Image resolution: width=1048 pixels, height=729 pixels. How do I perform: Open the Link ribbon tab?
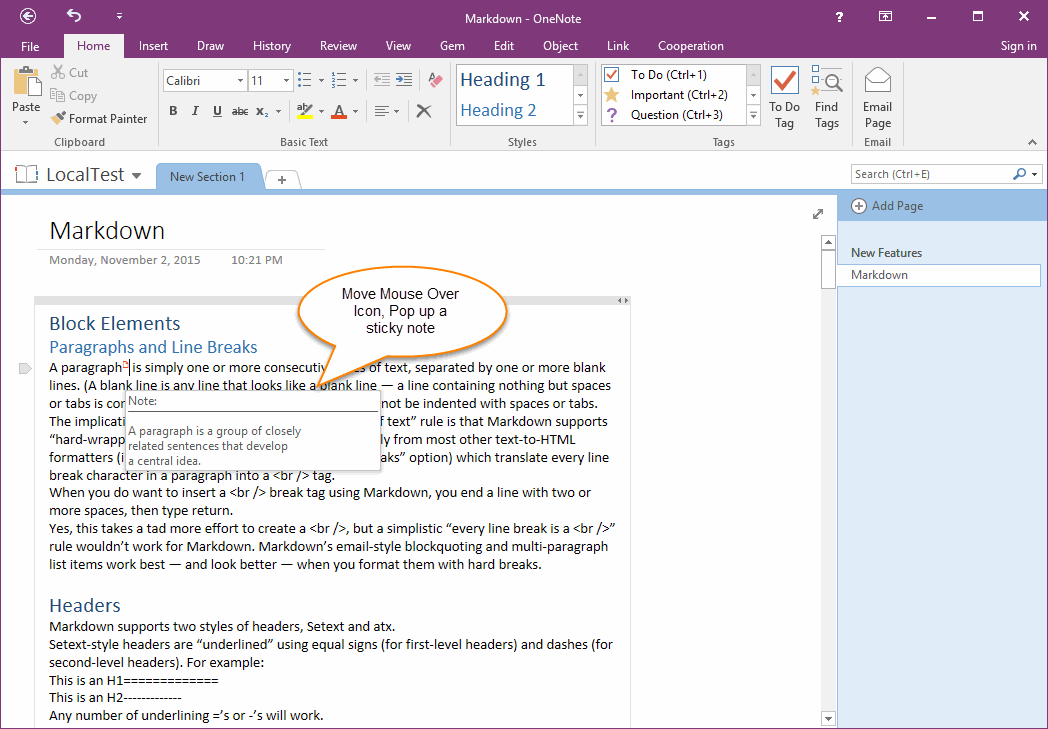click(x=618, y=46)
